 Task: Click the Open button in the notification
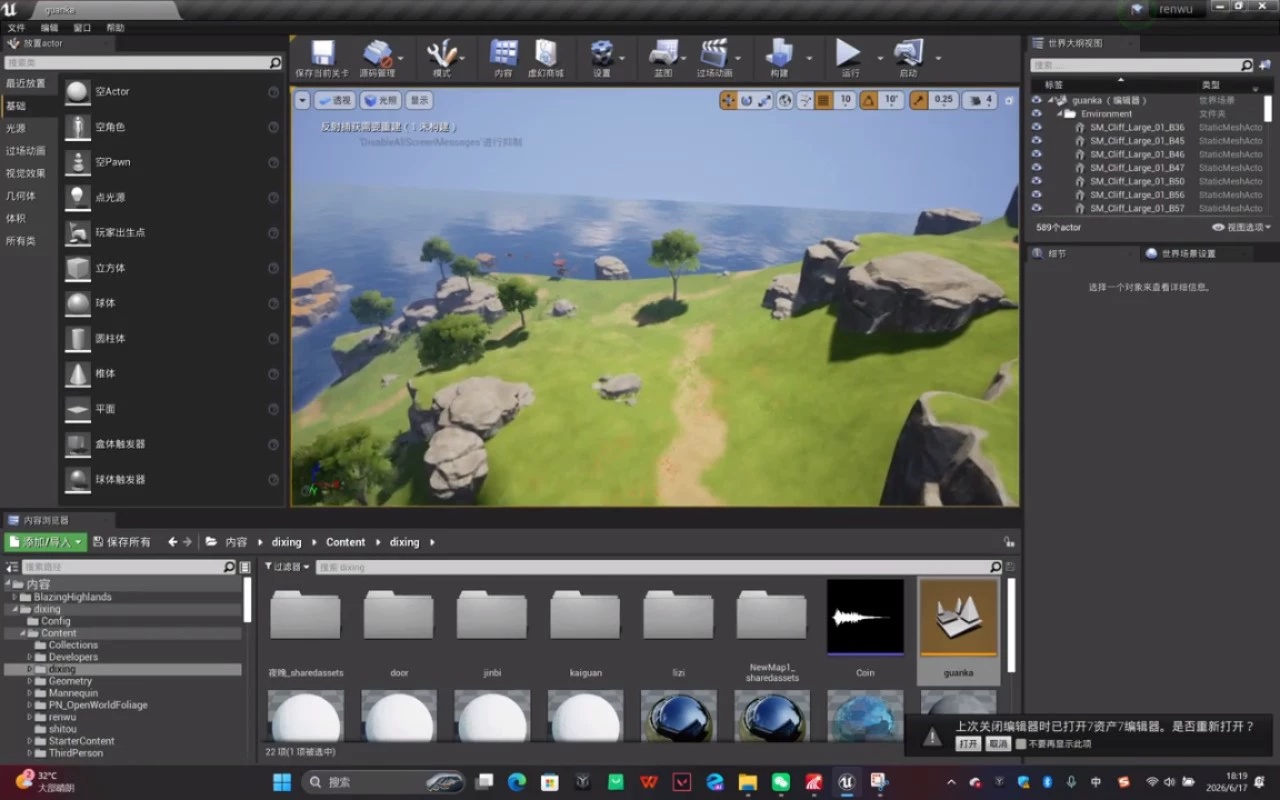(968, 744)
